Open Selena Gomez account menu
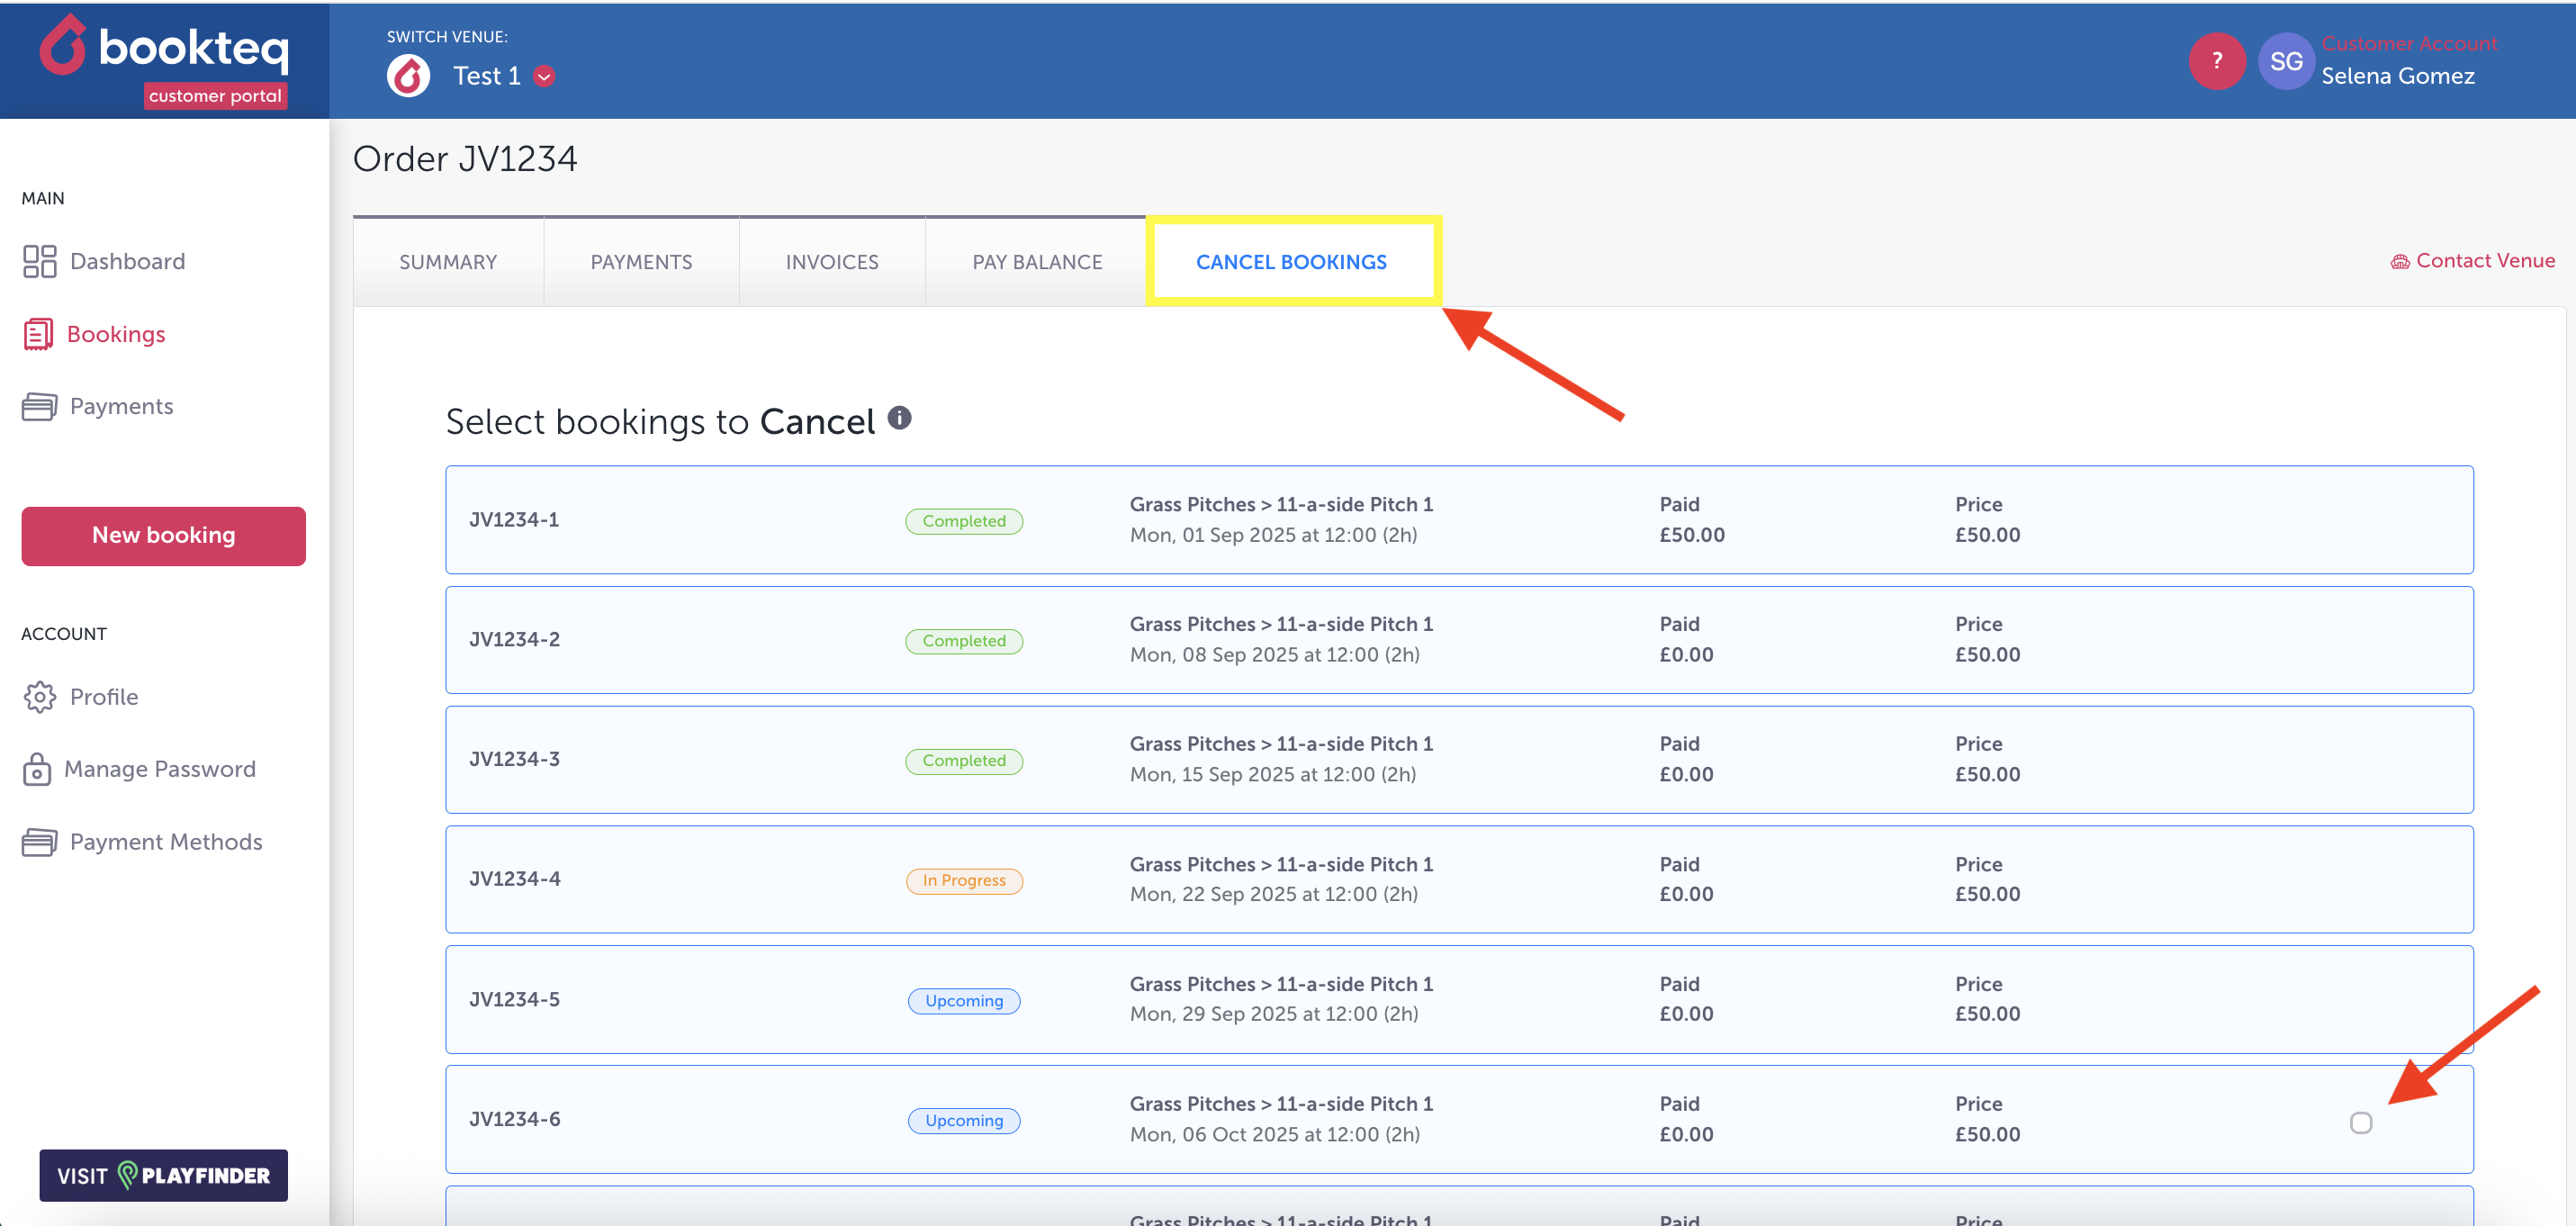The width and height of the screenshot is (2576, 1226). (2397, 76)
